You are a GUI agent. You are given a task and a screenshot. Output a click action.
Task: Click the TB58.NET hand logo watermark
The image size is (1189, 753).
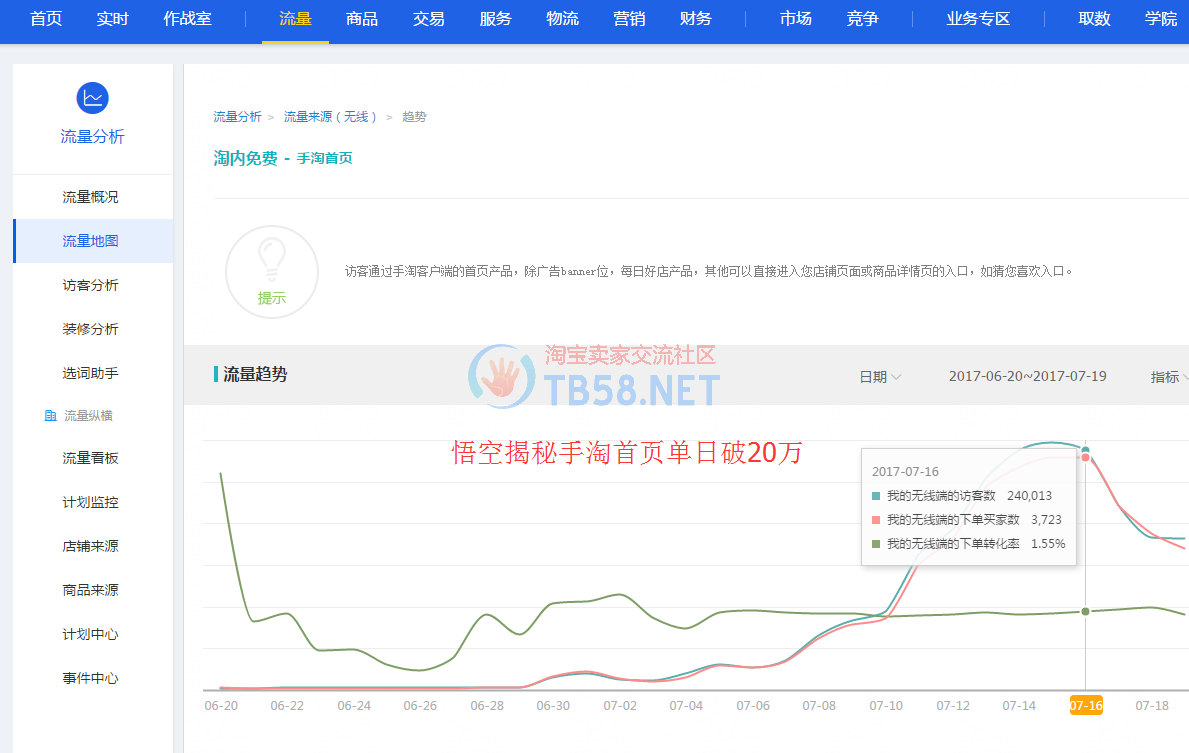point(502,379)
